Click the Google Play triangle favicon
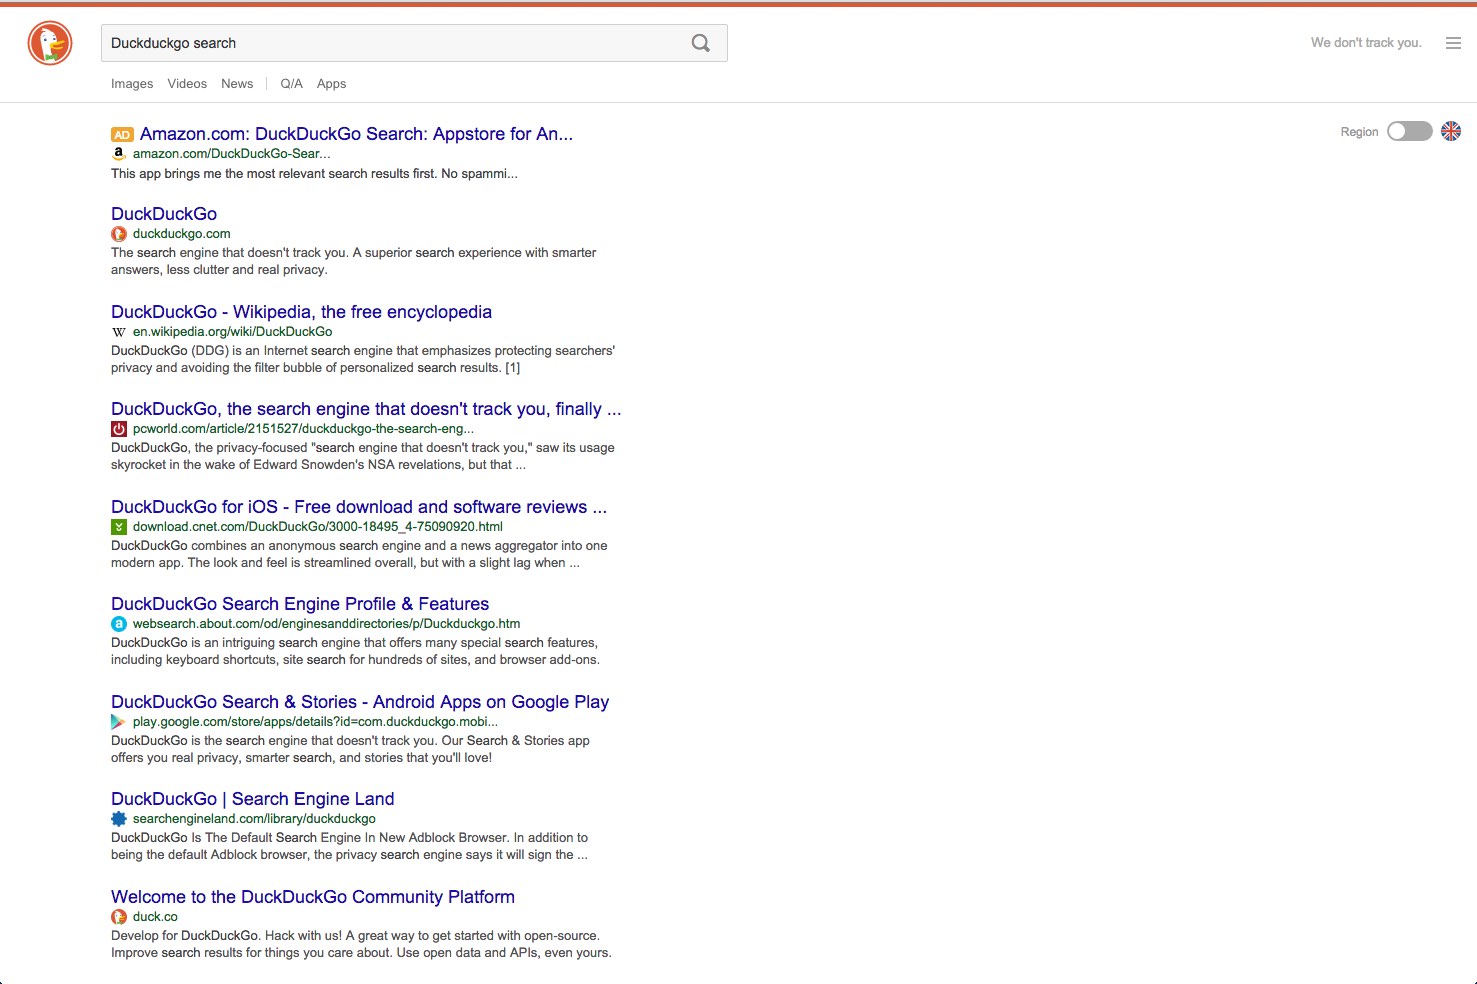 click(x=119, y=722)
